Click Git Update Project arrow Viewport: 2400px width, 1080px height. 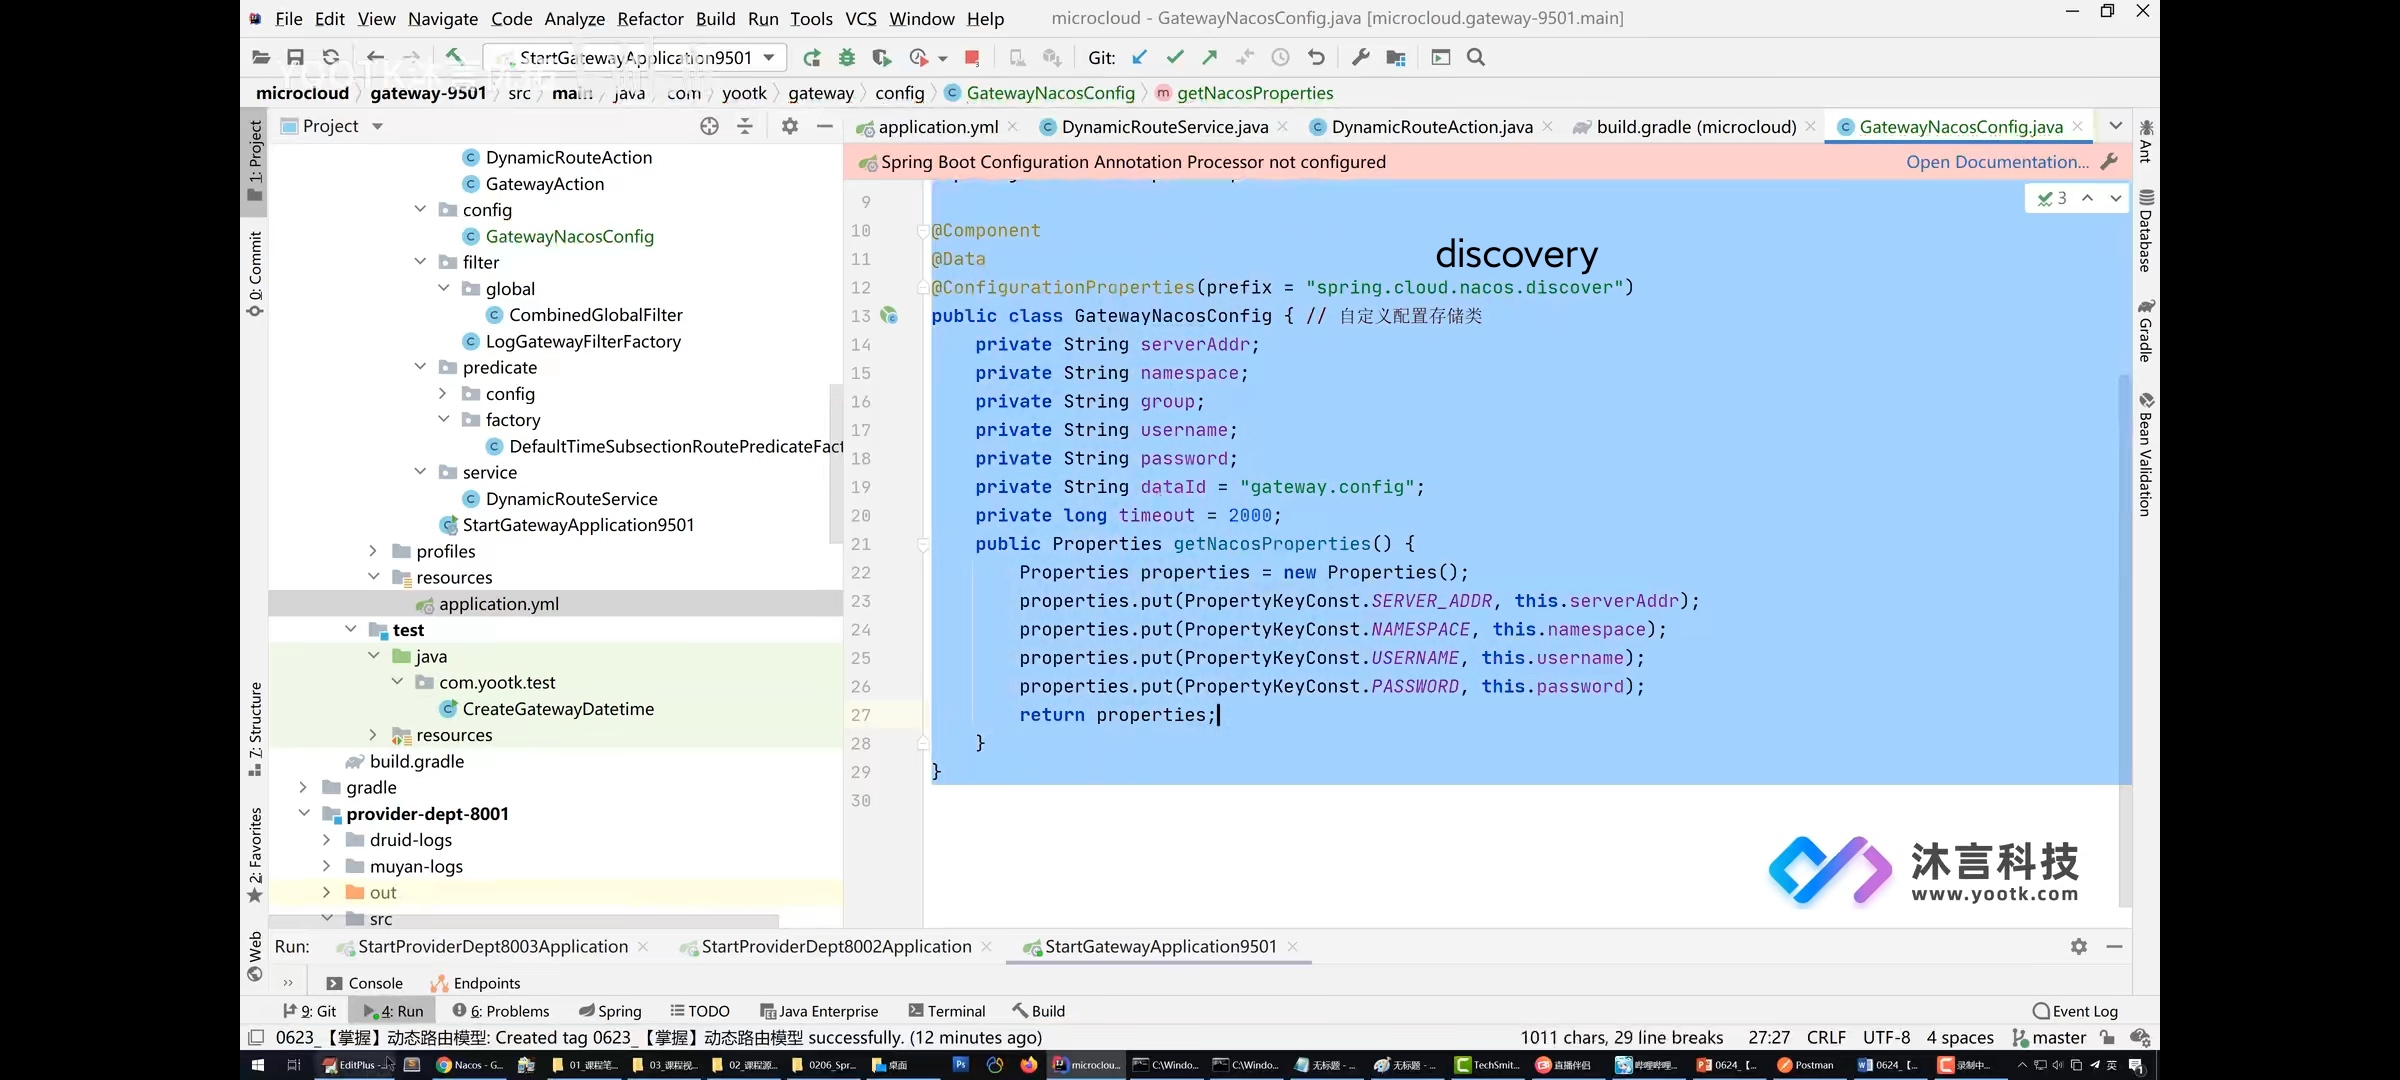(x=1139, y=58)
